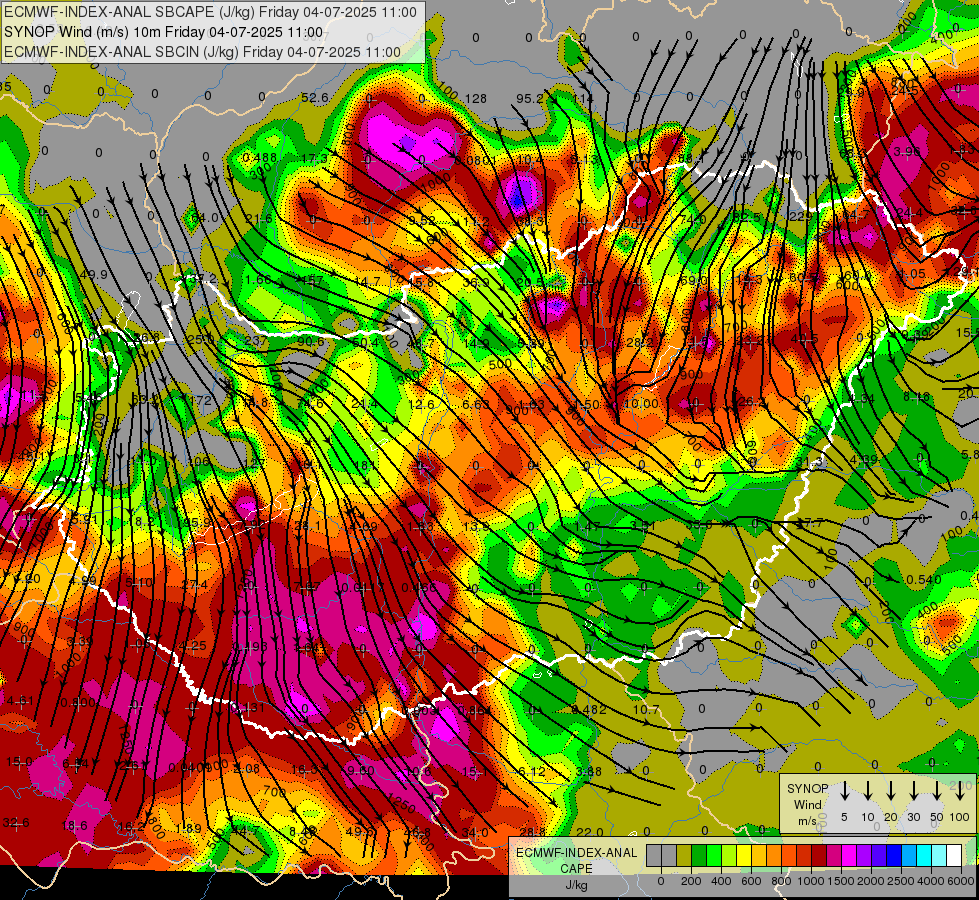Click the map value '95.2'

(529, 98)
